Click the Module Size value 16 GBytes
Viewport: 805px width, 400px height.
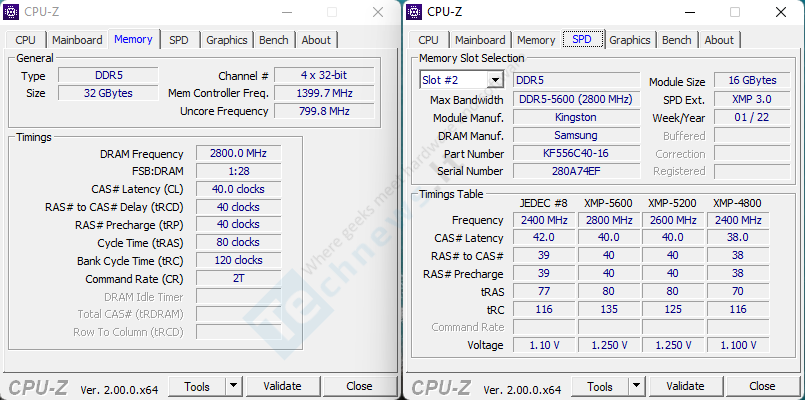[752, 80]
